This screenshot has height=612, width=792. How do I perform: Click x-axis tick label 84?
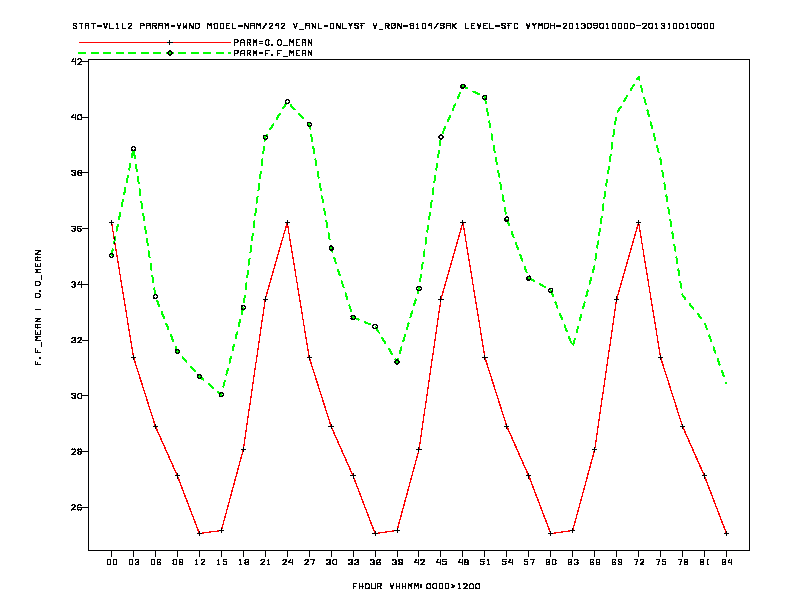[726, 562]
